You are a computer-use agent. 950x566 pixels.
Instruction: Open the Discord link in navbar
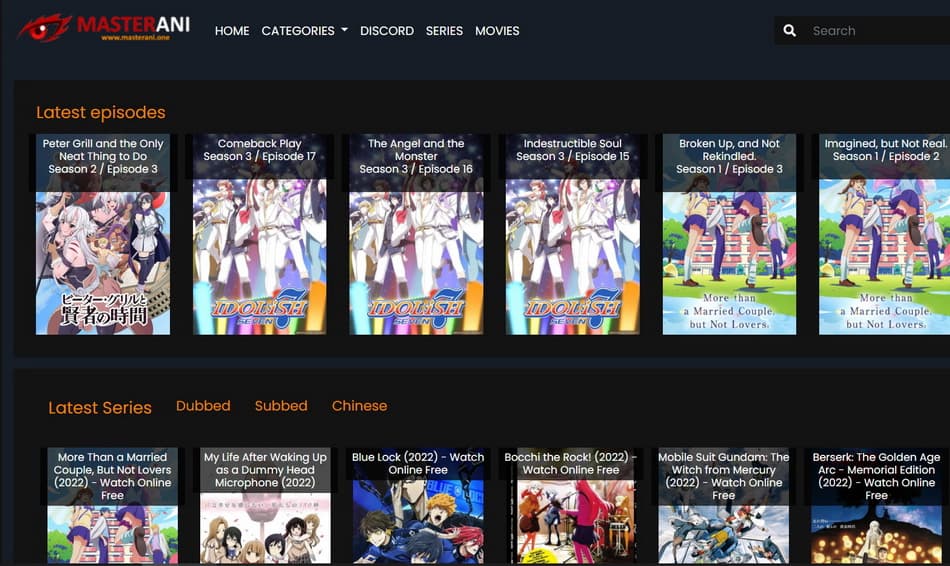(x=387, y=31)
